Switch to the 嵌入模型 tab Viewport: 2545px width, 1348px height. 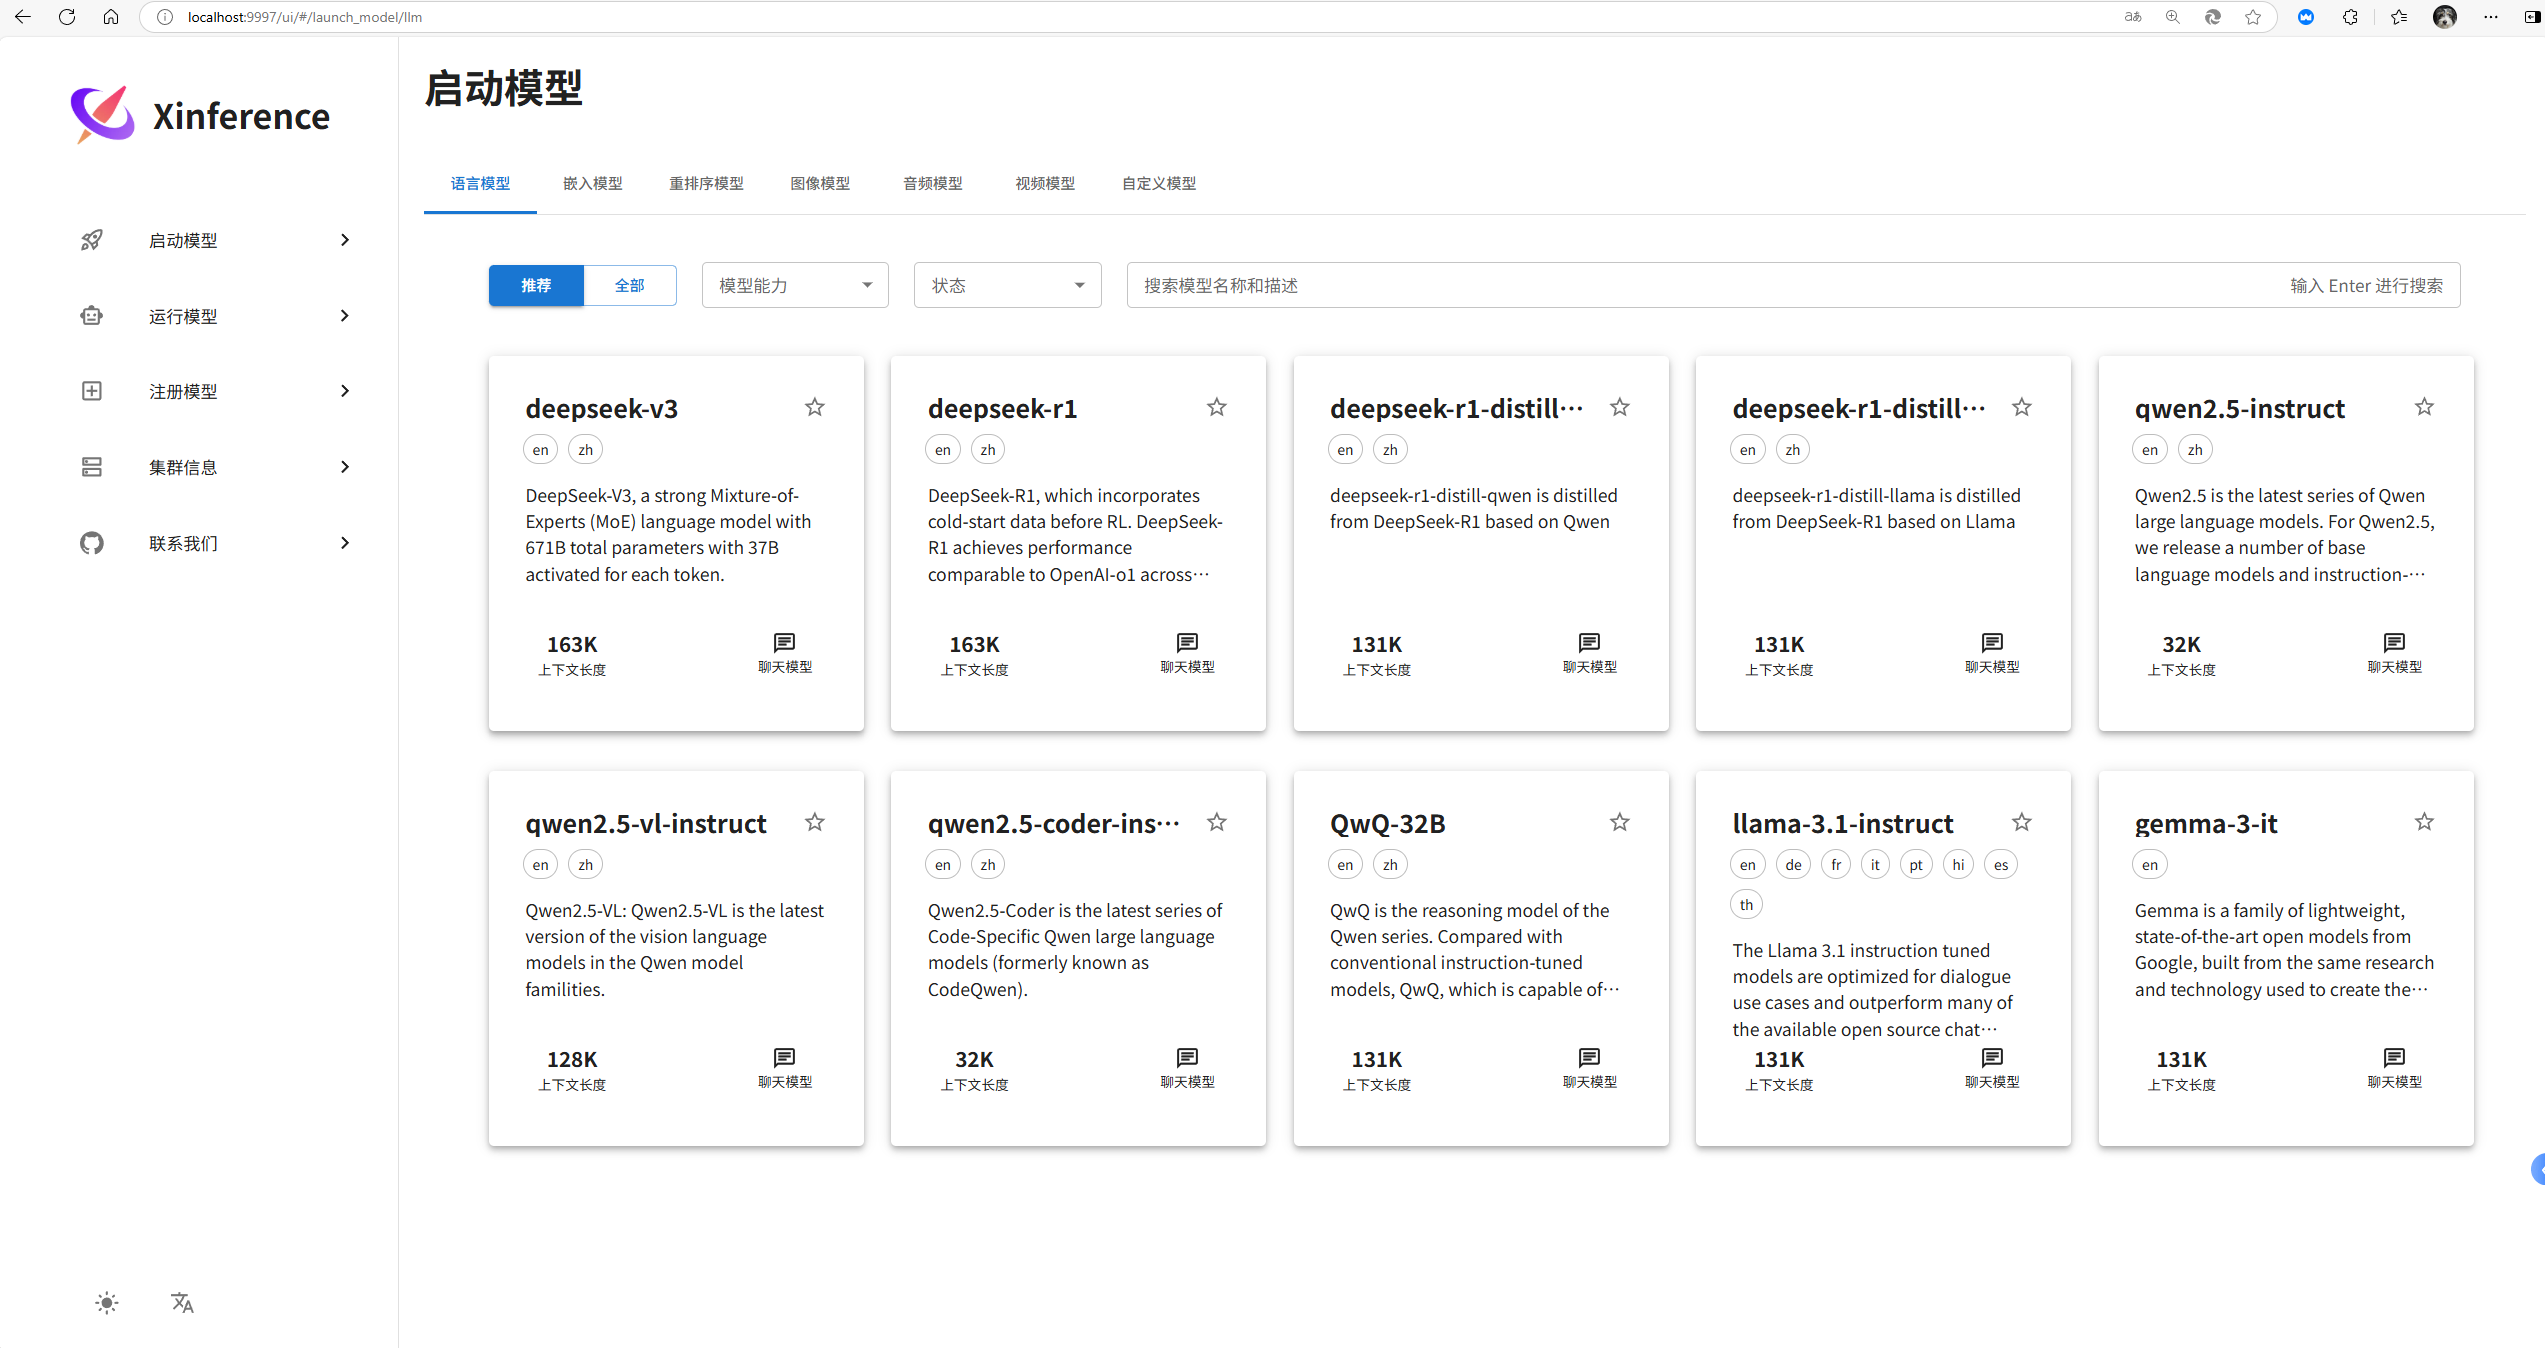[x=593, y=183]
